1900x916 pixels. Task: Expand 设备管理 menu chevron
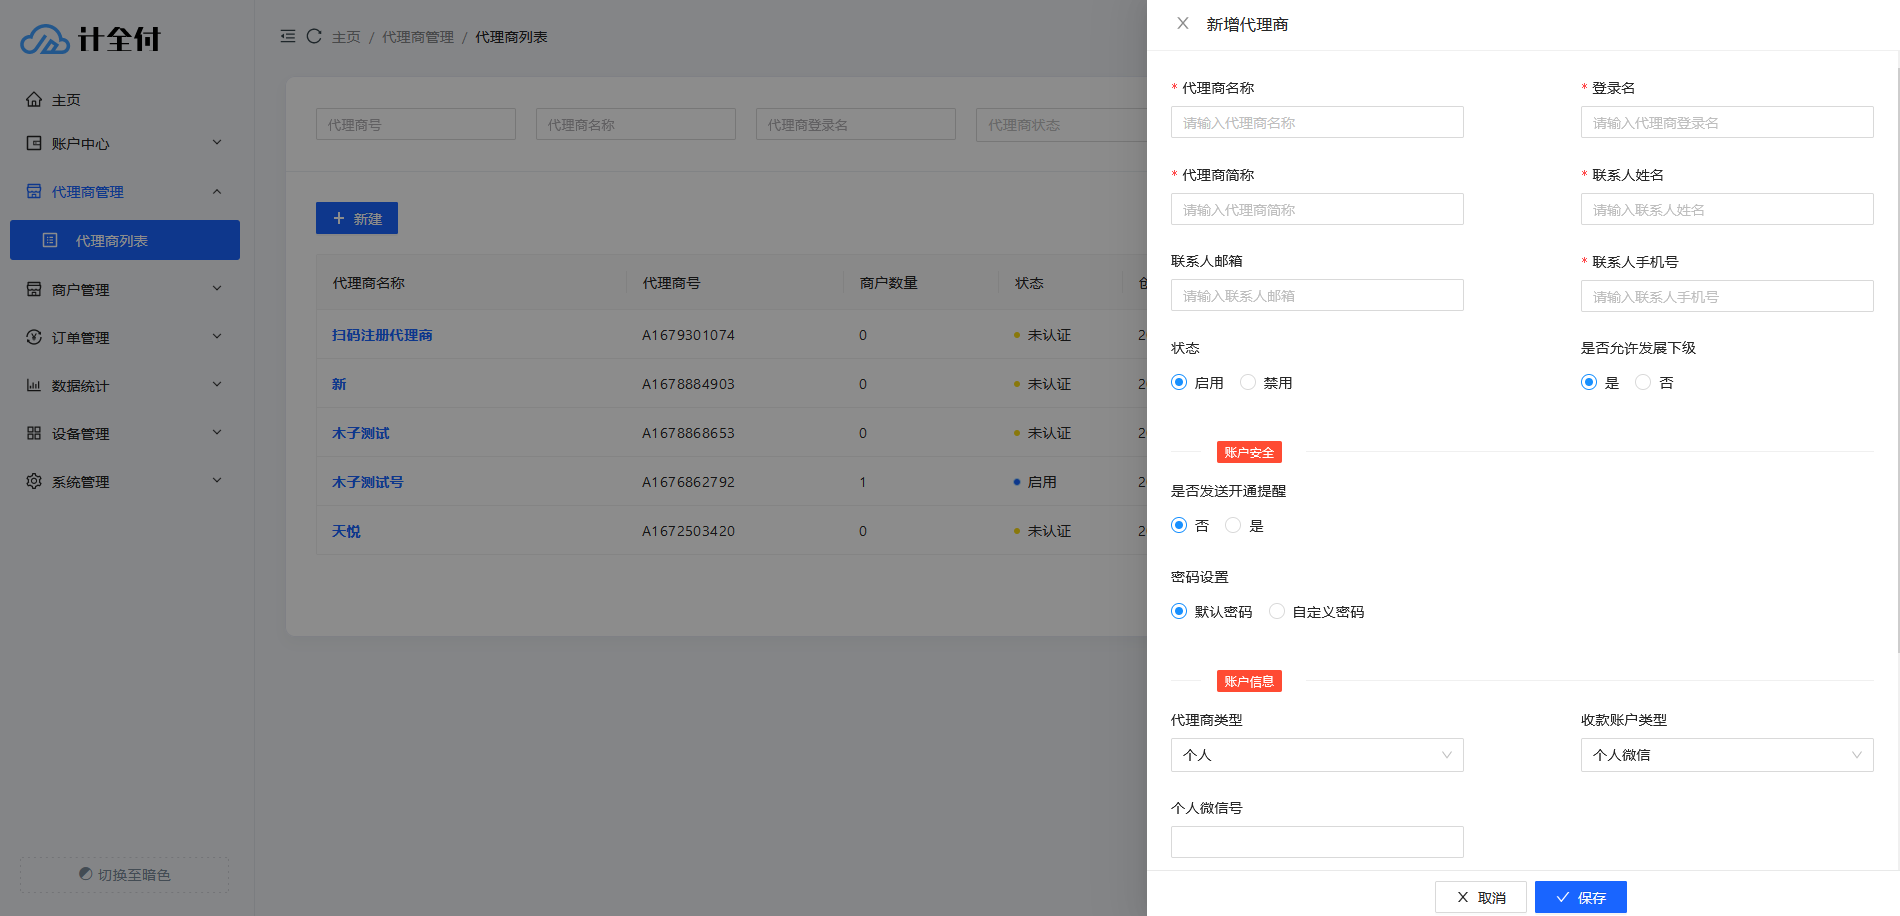pyautogui.click(x=217, y=433)
